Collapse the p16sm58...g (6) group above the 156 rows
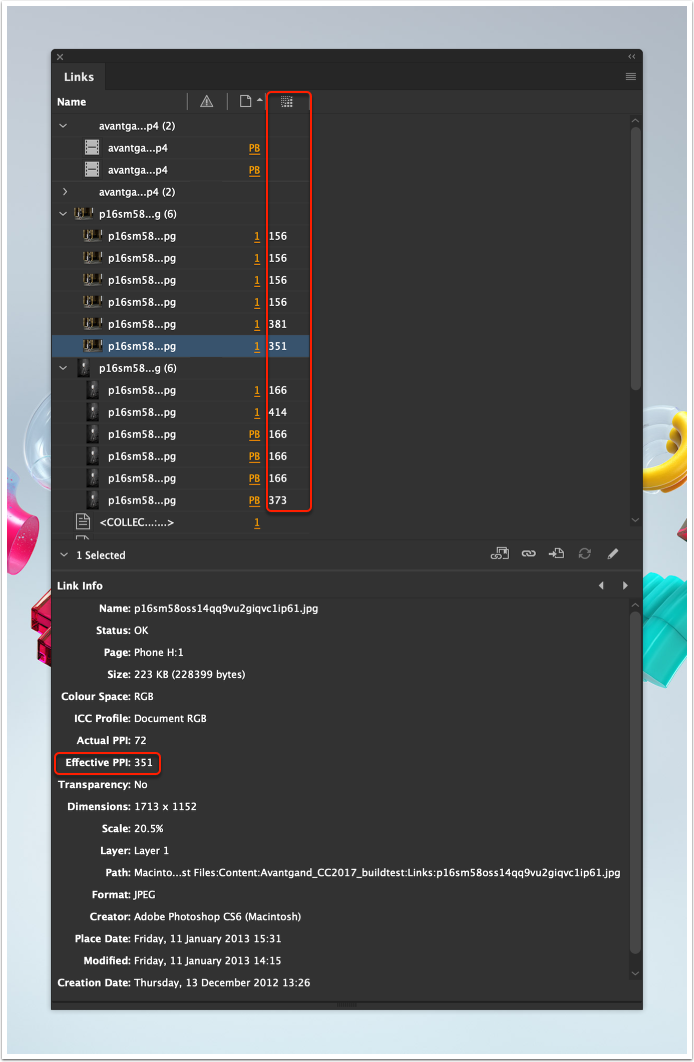The image size is (694, 1062). [63, 214]
